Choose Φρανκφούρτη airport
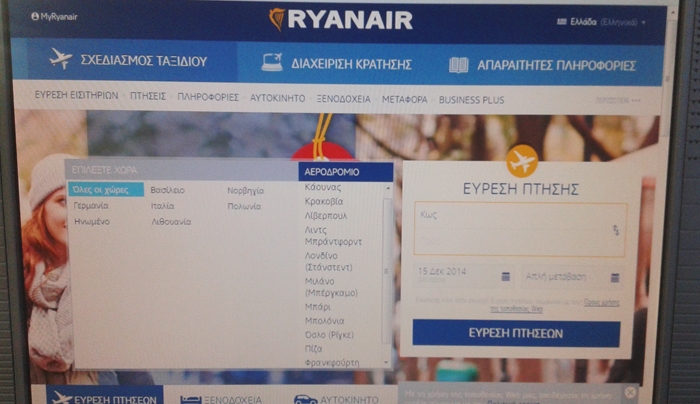This screenshot has width=700, height=404. pyautogui.click(x=332, y=363)
